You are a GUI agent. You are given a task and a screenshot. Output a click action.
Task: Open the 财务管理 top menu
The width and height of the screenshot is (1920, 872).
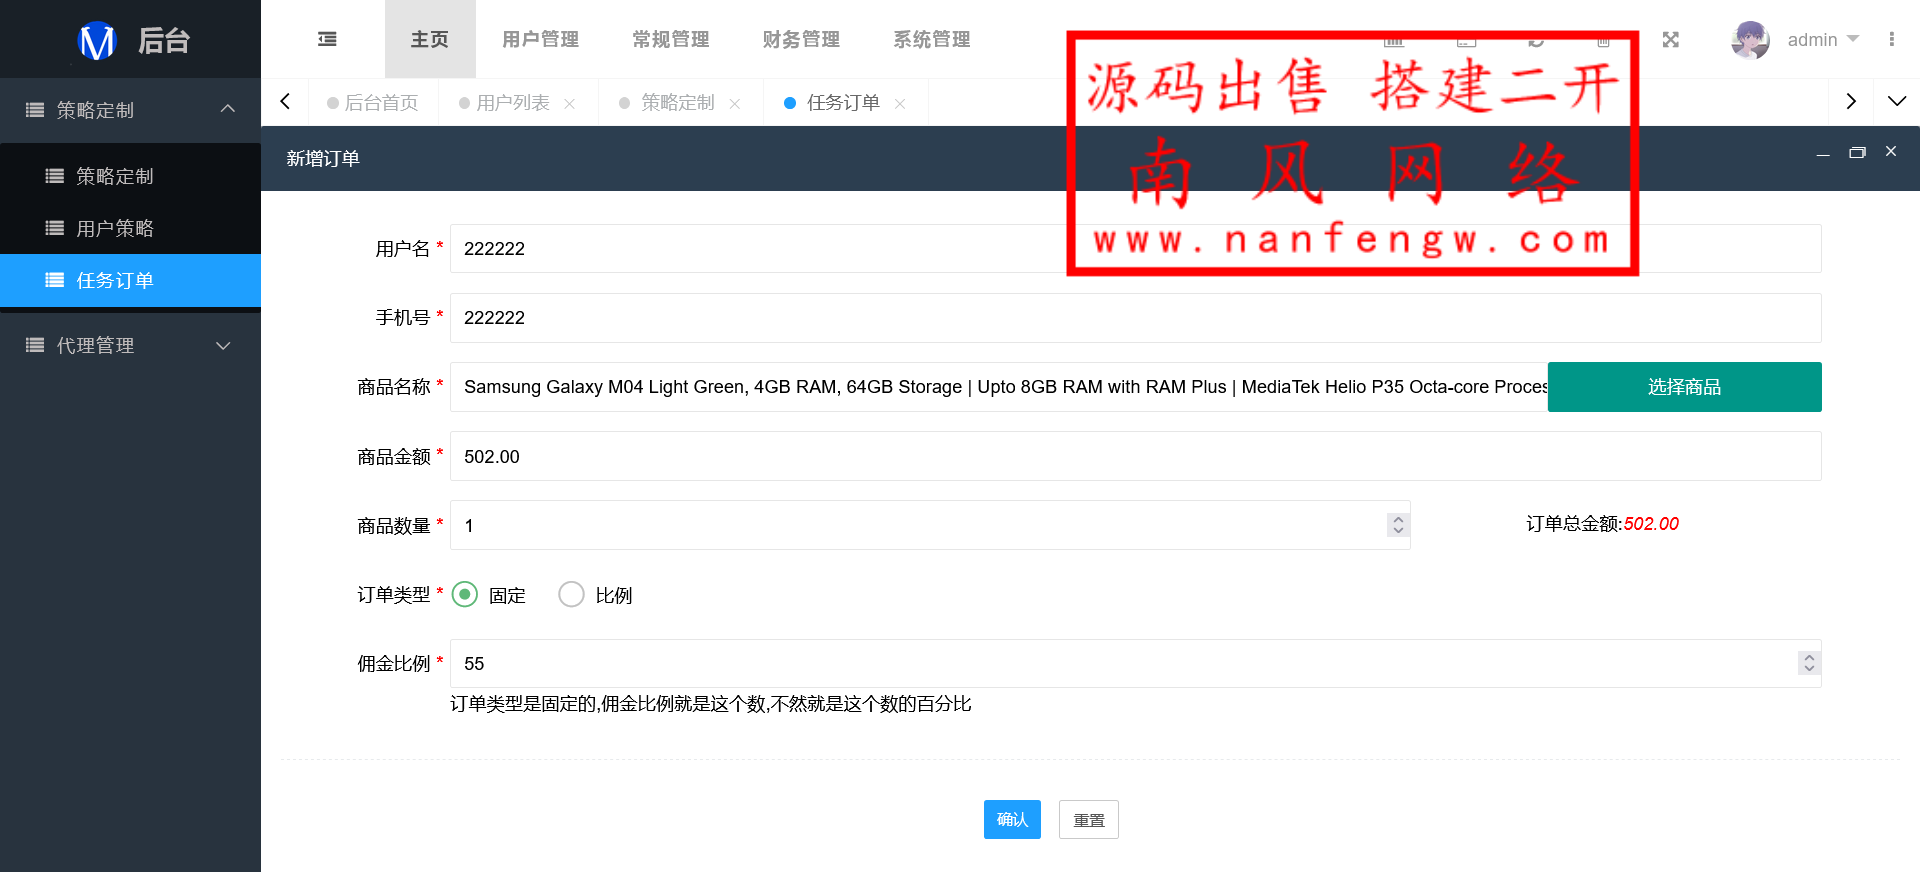(x=801, y=40)
